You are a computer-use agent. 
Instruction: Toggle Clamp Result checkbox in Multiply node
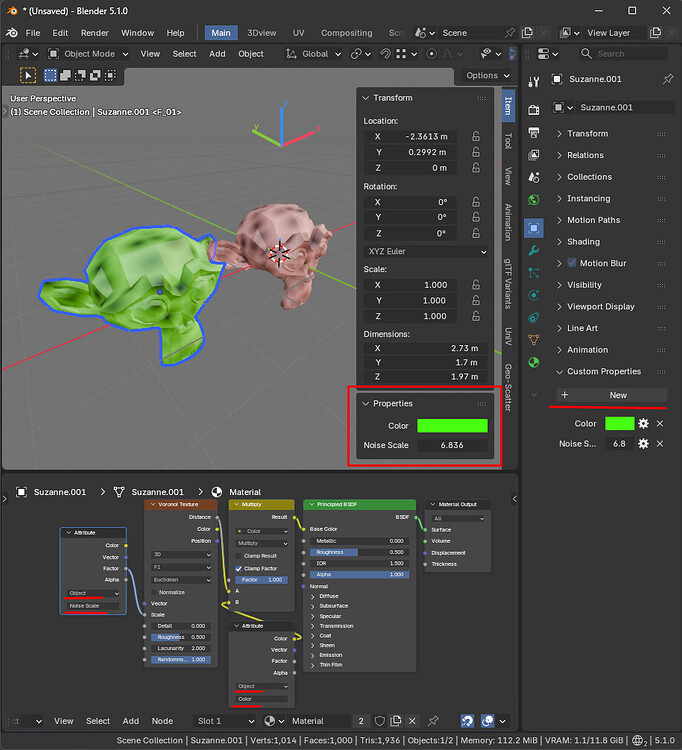[x=239, y=556]
